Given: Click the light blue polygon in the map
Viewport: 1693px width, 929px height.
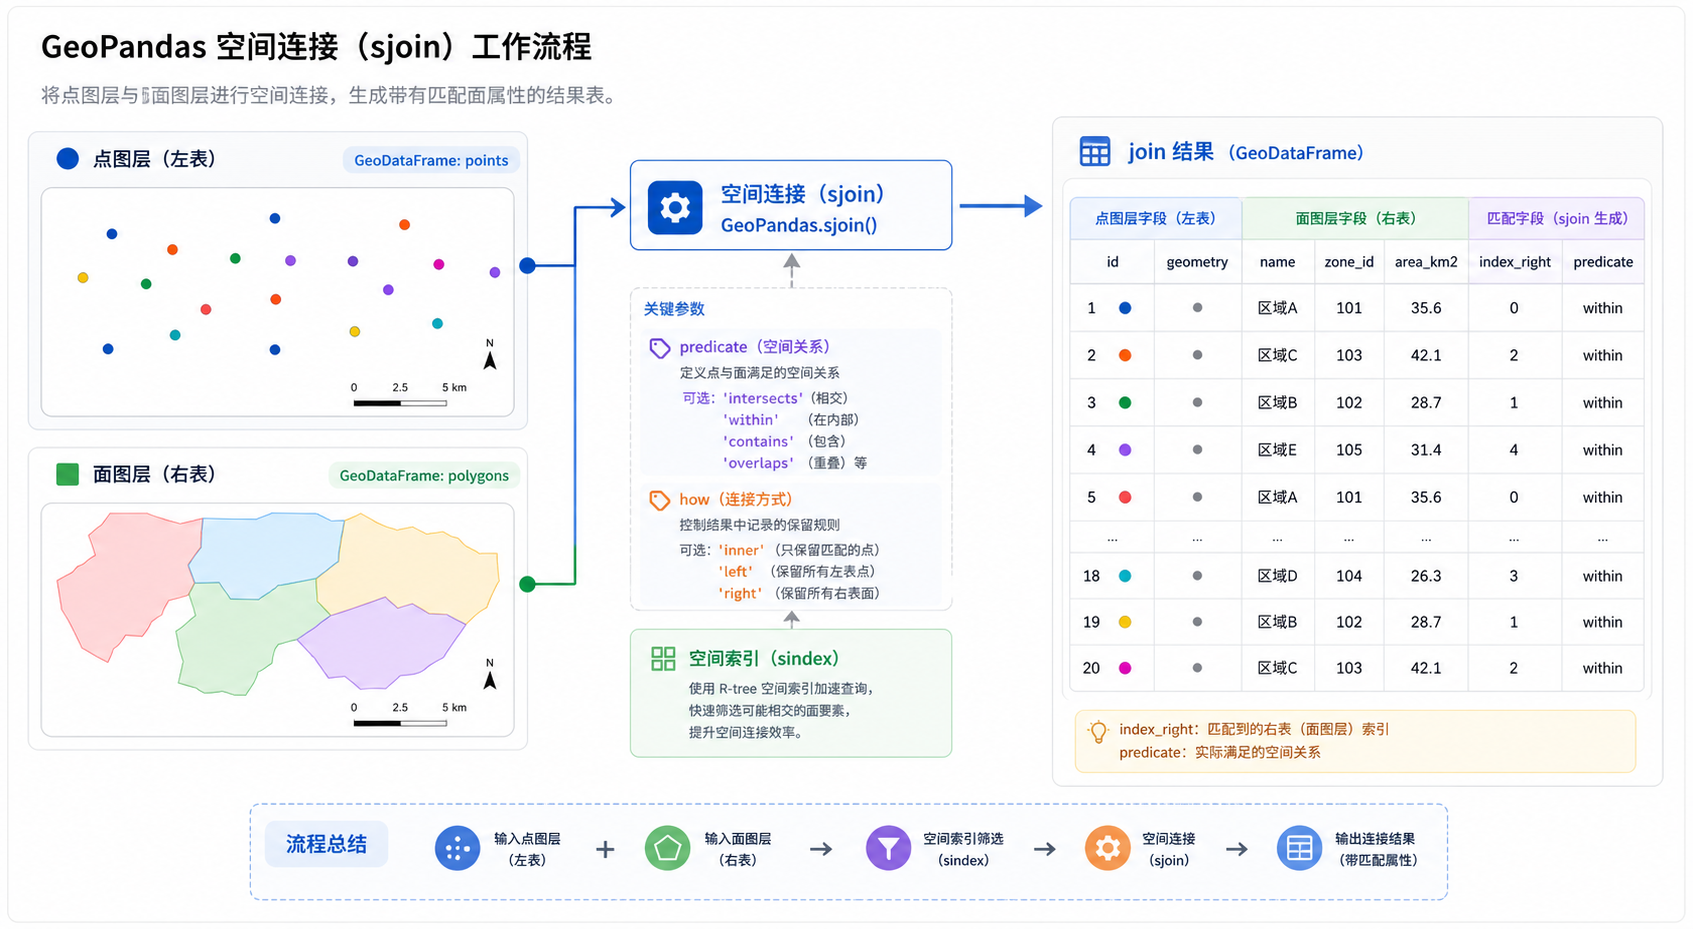Looking at the screenshot, I should 265,555.
